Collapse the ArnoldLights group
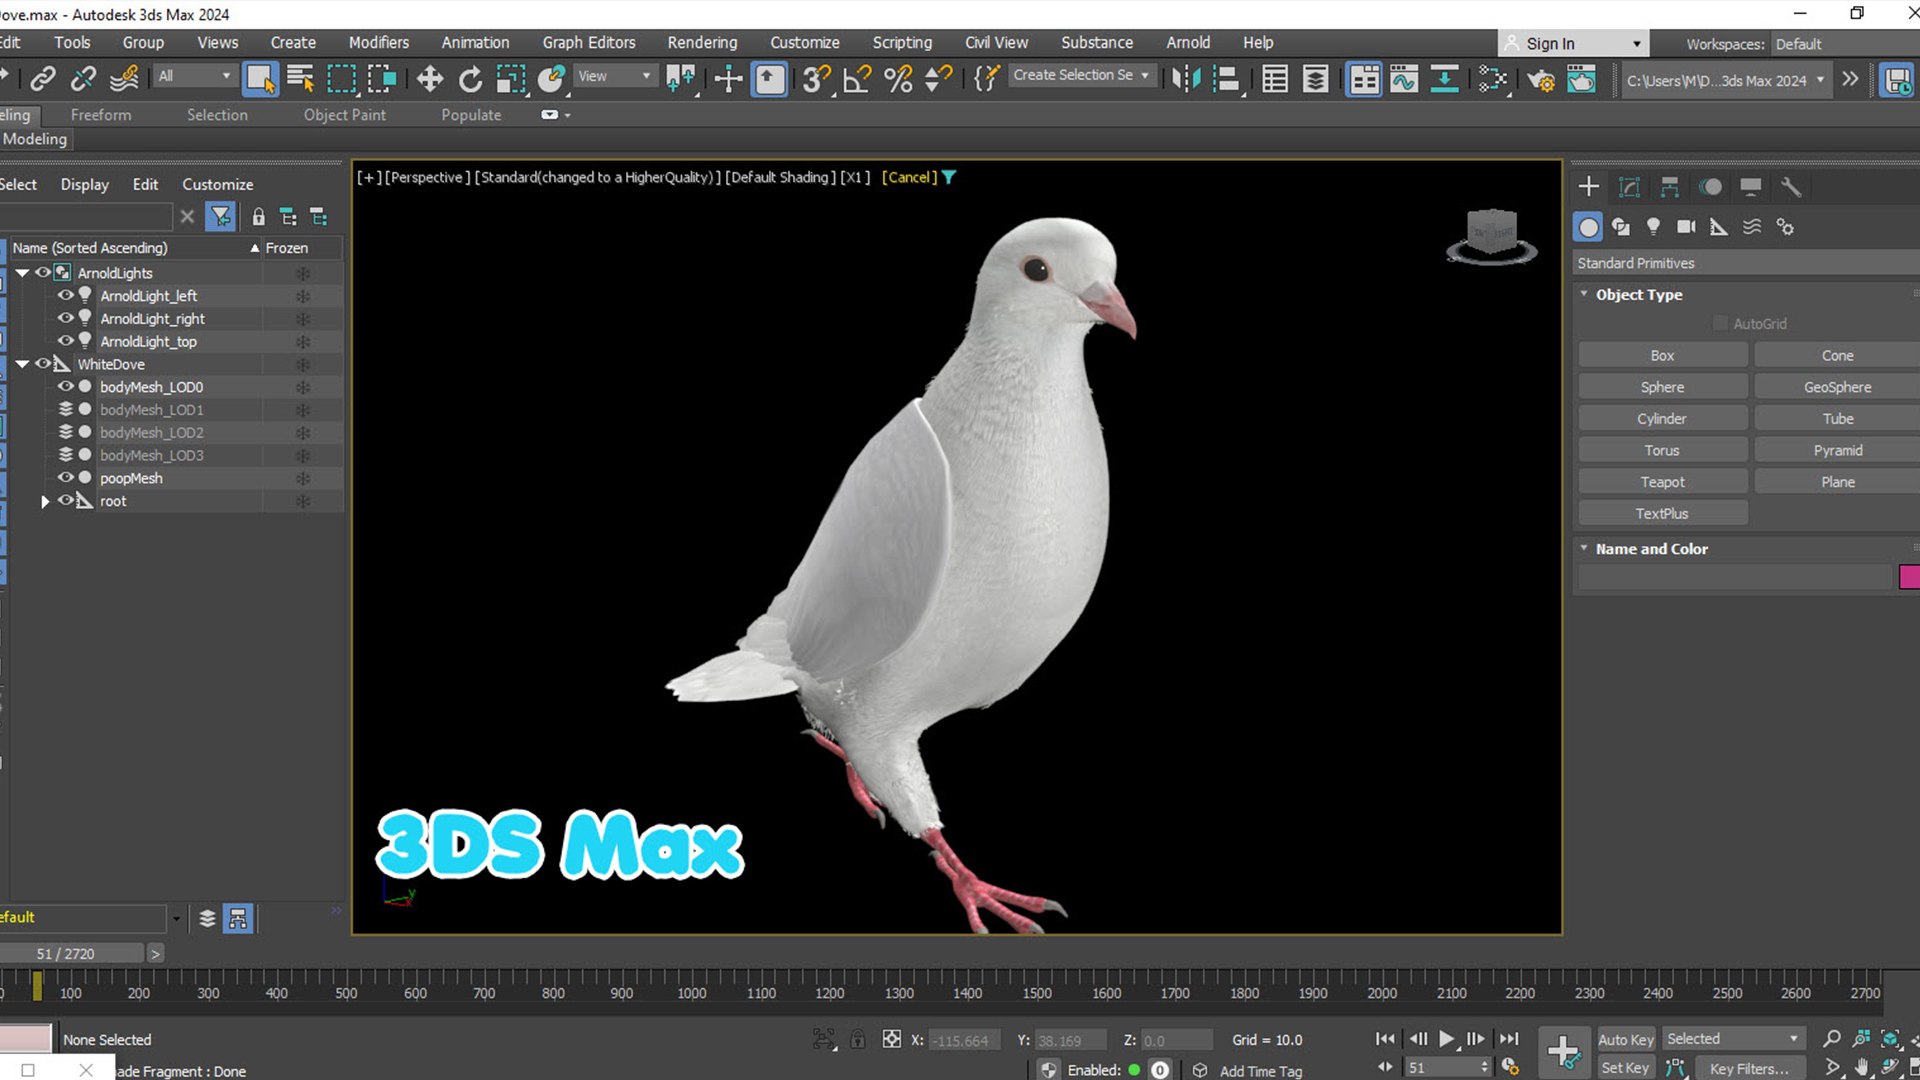1920x1080 pixels. (22, 272)
